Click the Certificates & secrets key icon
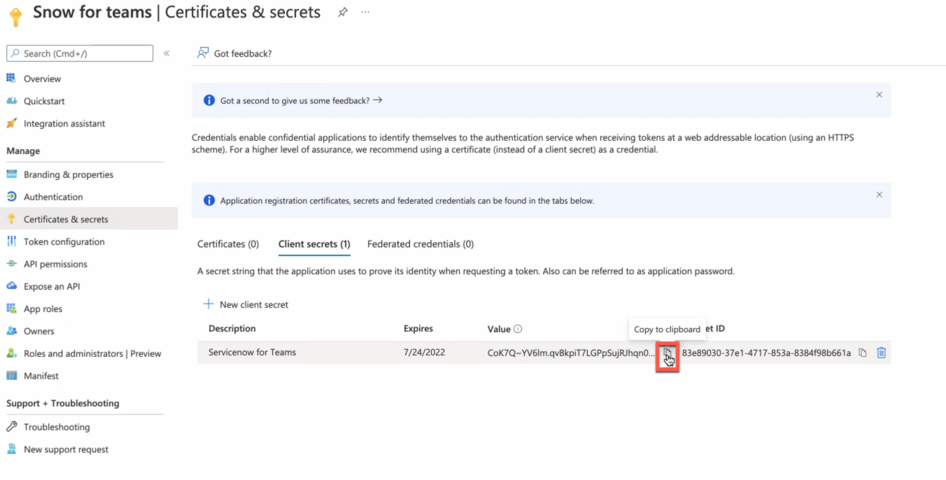Screen dimensions: 946x480 tap(11, 219)
